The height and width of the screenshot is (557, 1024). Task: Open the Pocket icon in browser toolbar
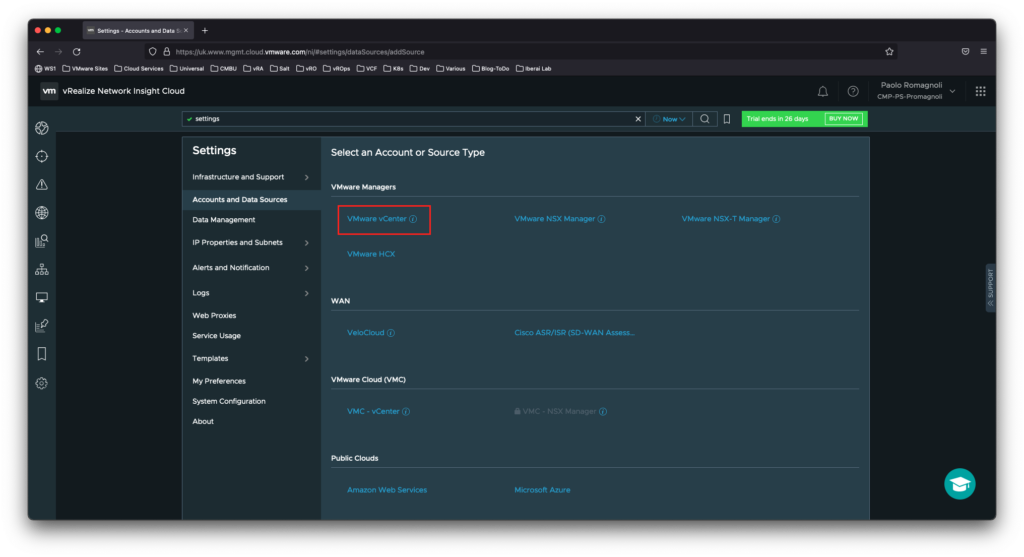click(x=965, y=52)
